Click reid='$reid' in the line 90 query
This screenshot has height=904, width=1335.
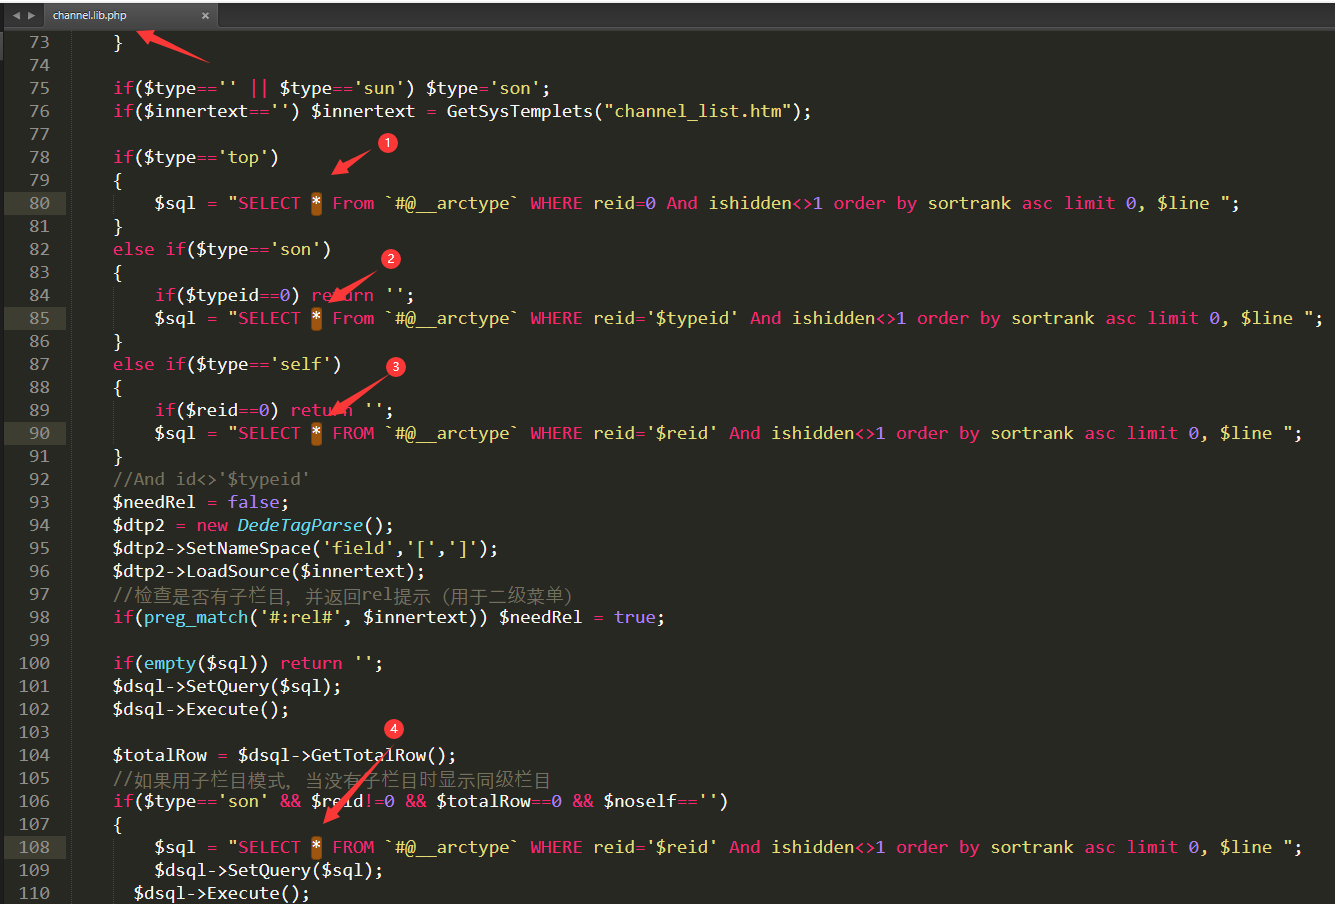tap(656, 433)
